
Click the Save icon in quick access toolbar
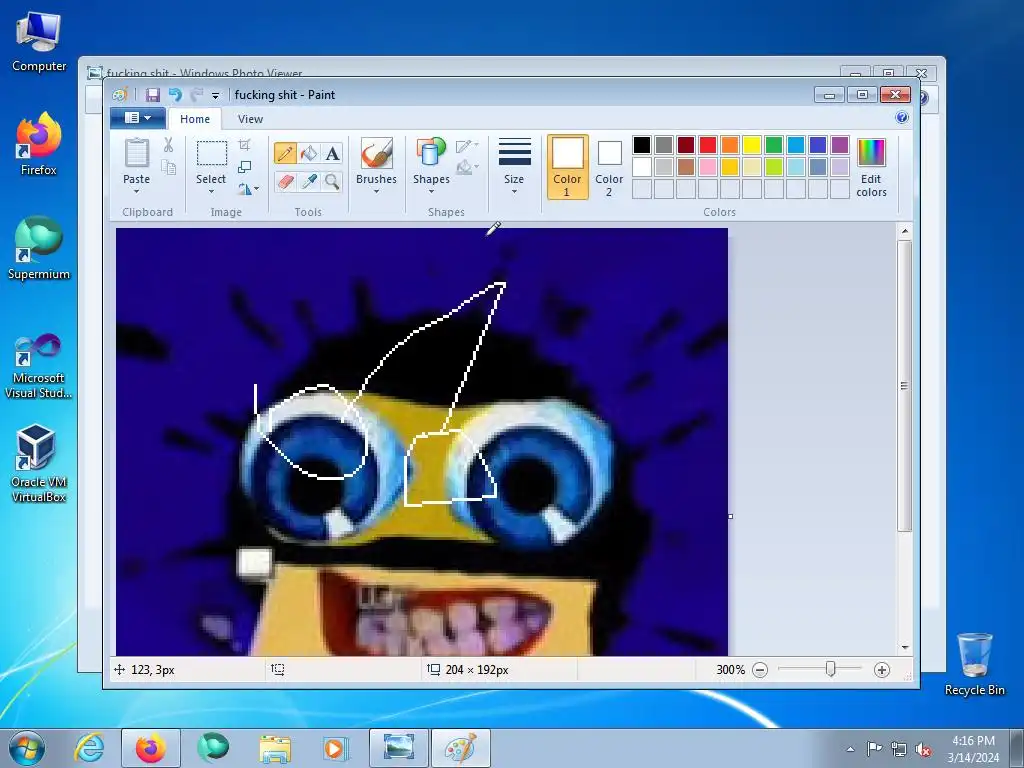tap(153, 95)
